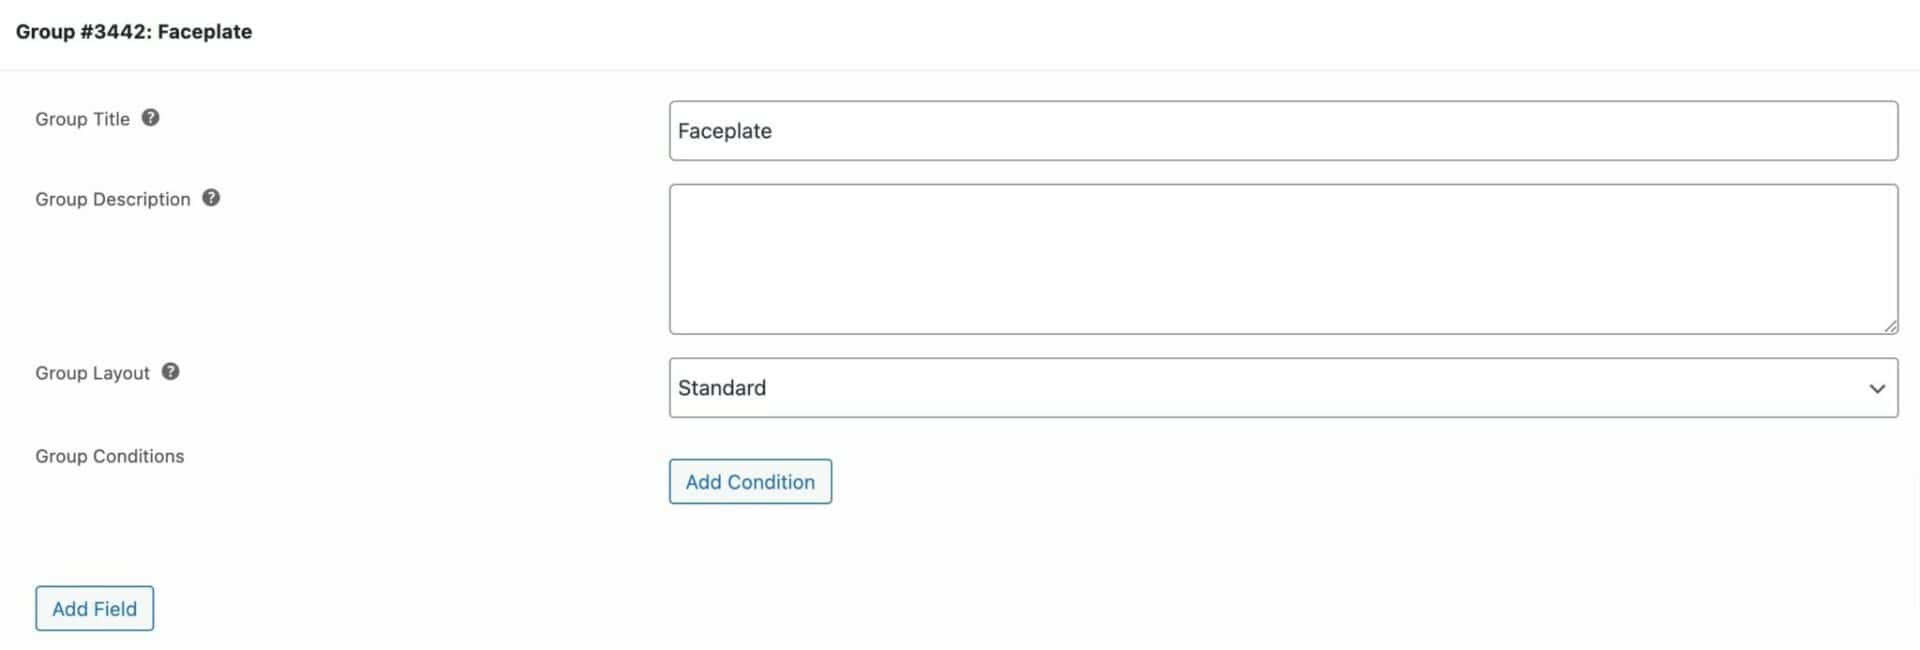The image size is (1920, 650).
Task: Click the Add Field button
Action: coord(95,608)
